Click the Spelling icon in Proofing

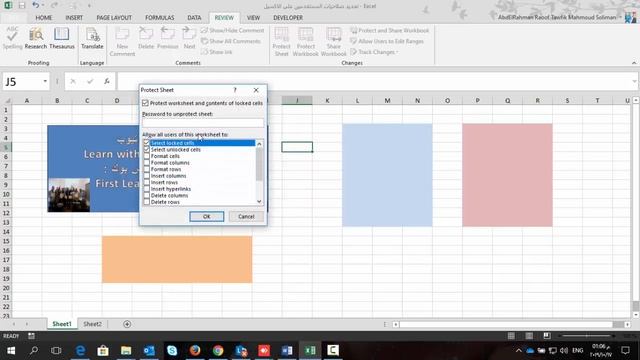(x=12, y=38)
